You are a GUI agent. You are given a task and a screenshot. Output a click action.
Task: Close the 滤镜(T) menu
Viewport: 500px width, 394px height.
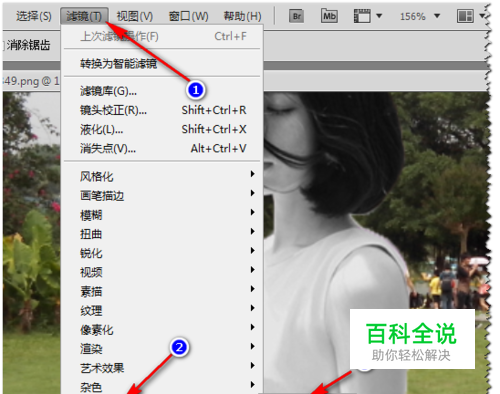tap(84, 16)
